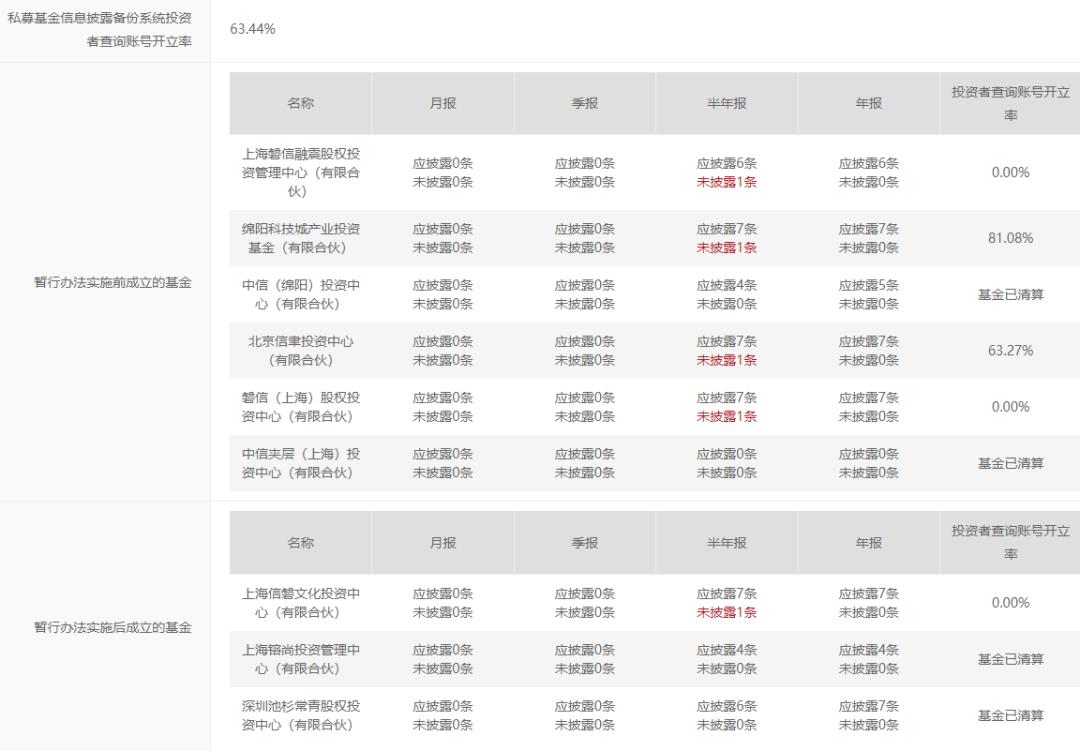This screenshot has height=751, width=1080.
Task: Select the 半年报 column header
Action: click(725, 103)
